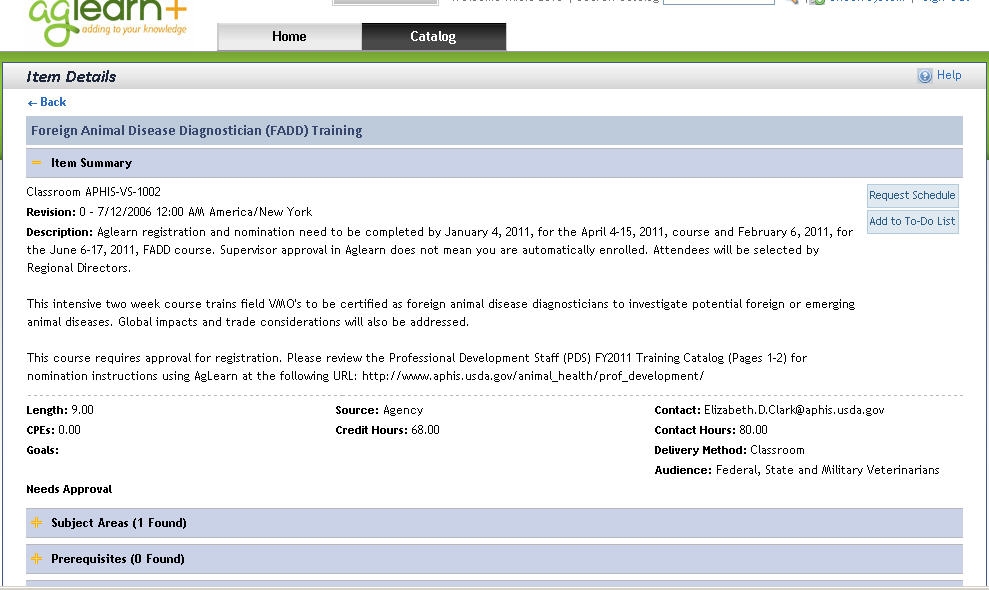
Task: Click the Check System icon
Action: point(817,2)
